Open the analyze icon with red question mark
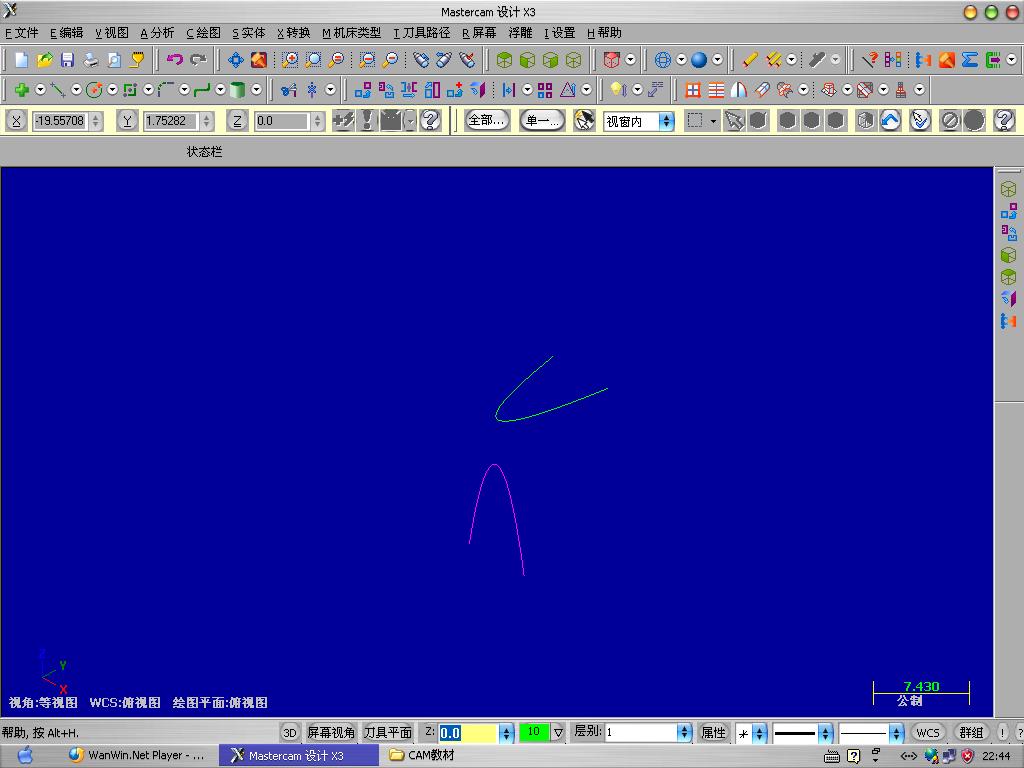This screenshot has width=1024, height=768. [x=869, y=60]
